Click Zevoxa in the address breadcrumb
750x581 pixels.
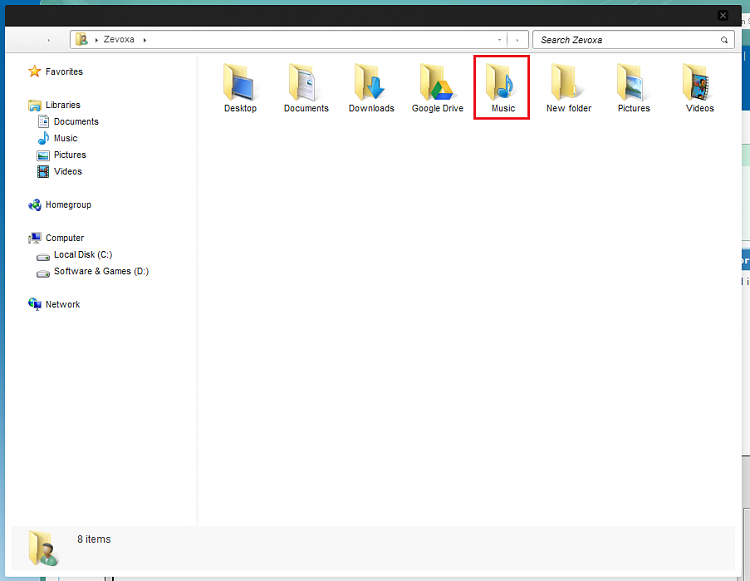119,40
